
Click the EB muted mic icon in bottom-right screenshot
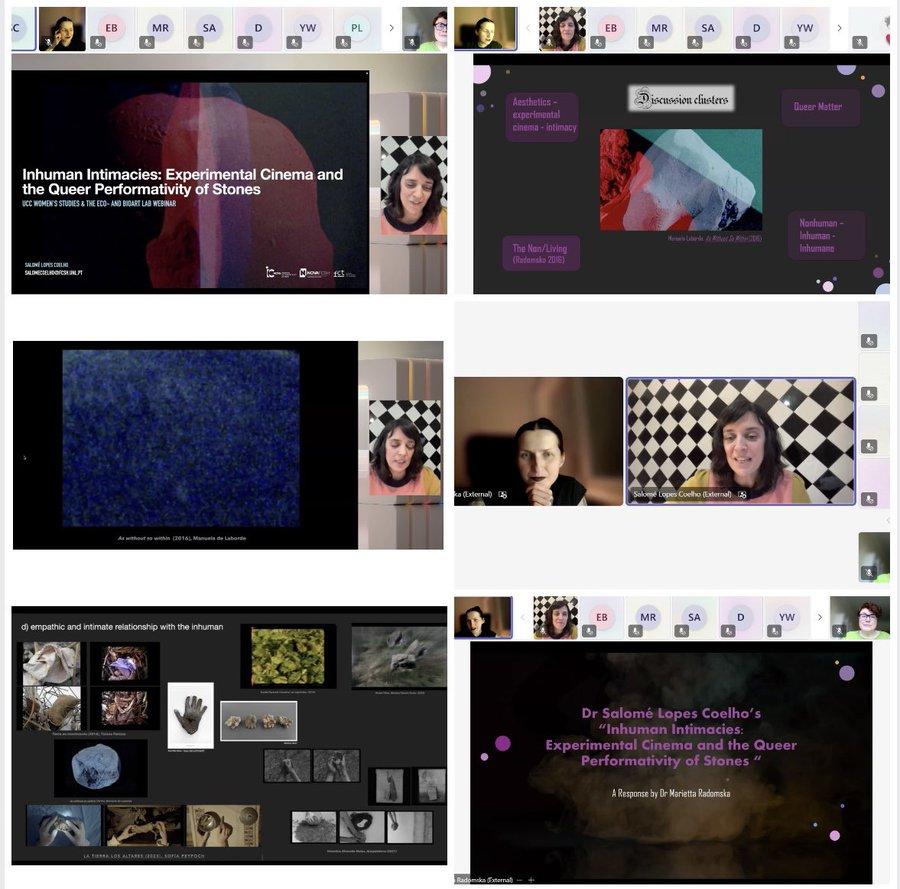point(588,631)
